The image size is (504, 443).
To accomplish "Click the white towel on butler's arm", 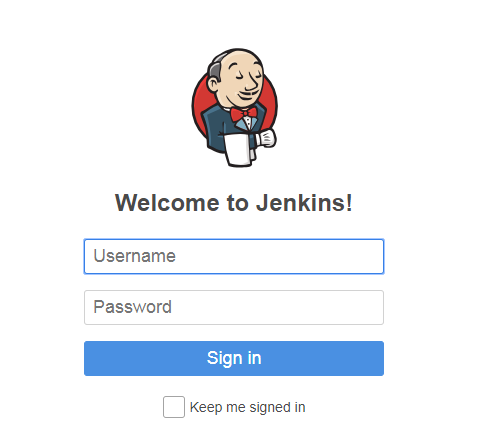I will click(x=239, y=149).
